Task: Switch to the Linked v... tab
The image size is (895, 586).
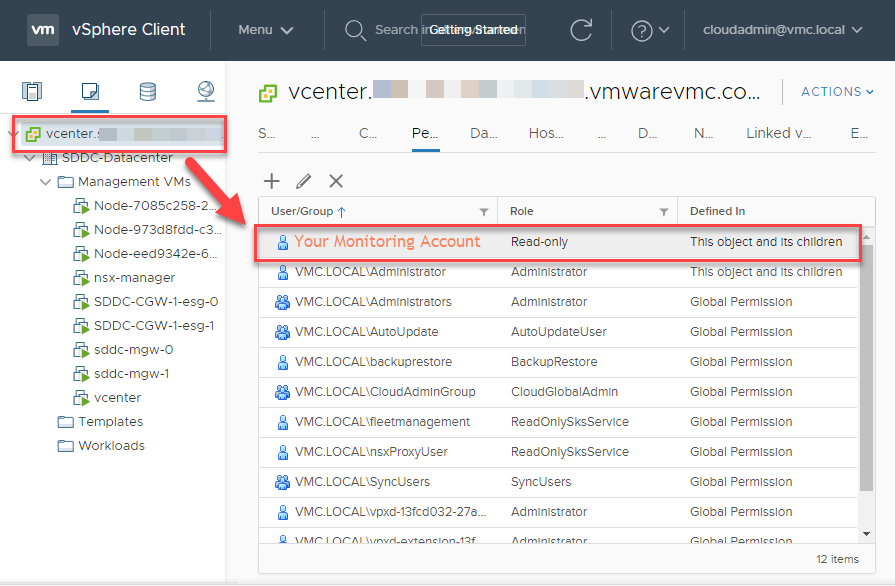Action: [779, 134]
